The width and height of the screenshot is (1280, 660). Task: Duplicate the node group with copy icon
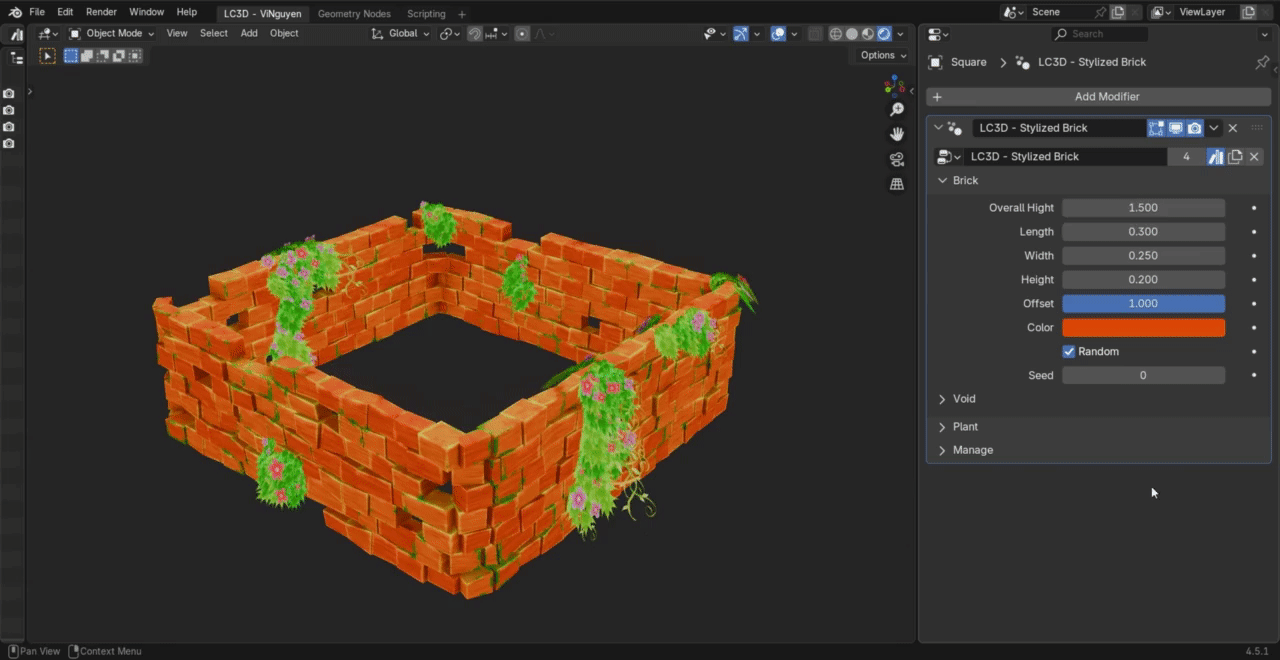click(1235, 157)
